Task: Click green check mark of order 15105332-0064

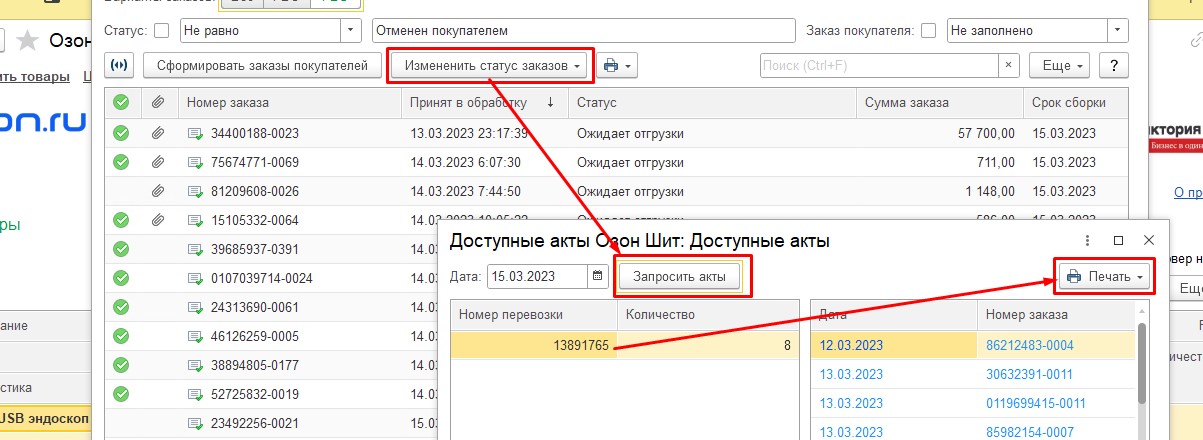Action: (x=121, y=220)
